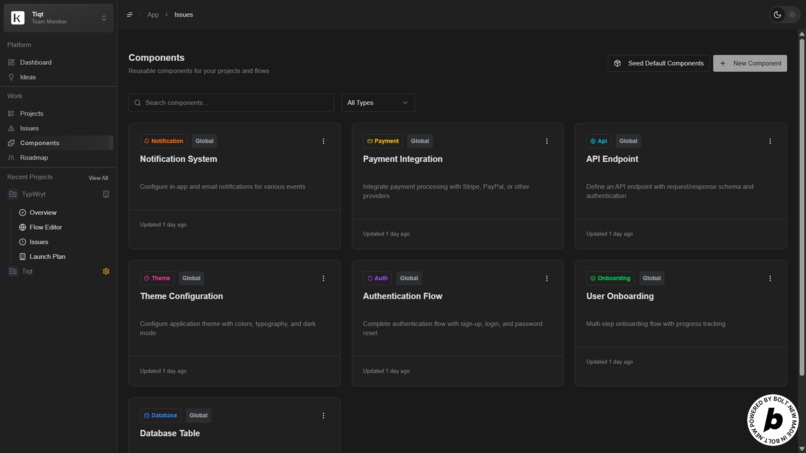The height and width of the screenshot is (453, 806).
Task: Click the orange Notification type tag
Action: coord(163,141)
